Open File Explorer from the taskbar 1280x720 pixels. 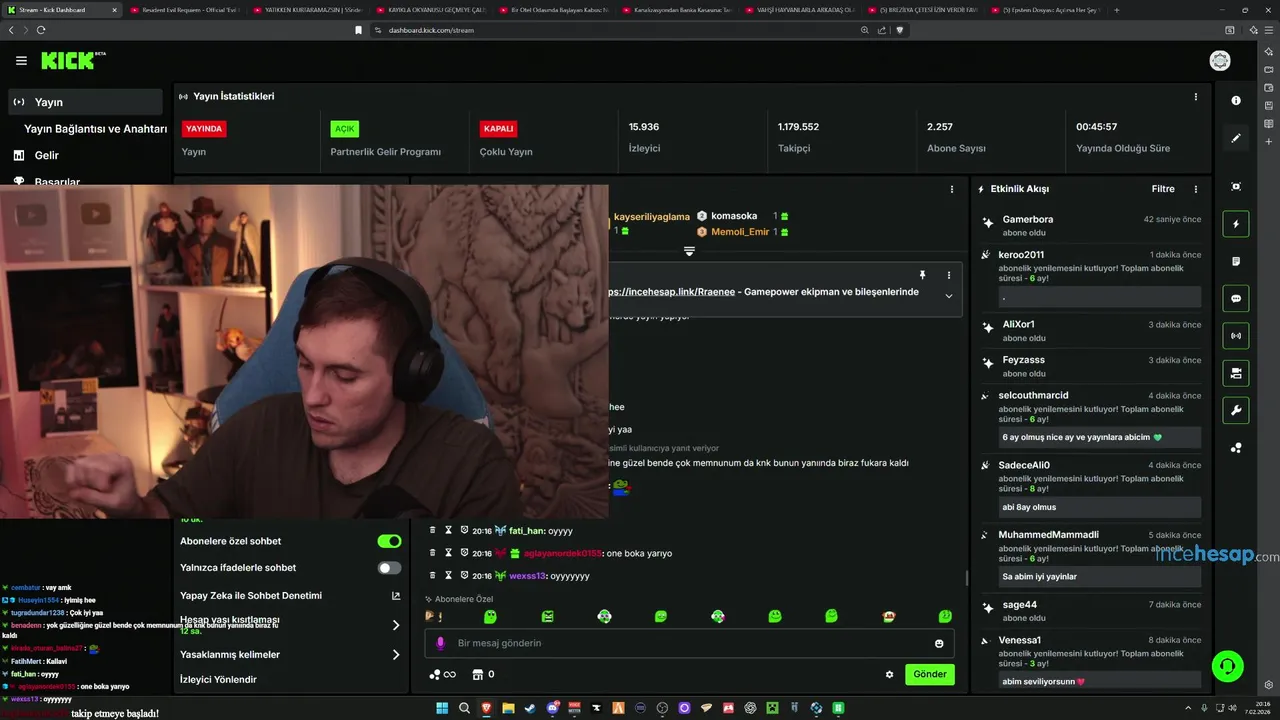click(508, 708)
